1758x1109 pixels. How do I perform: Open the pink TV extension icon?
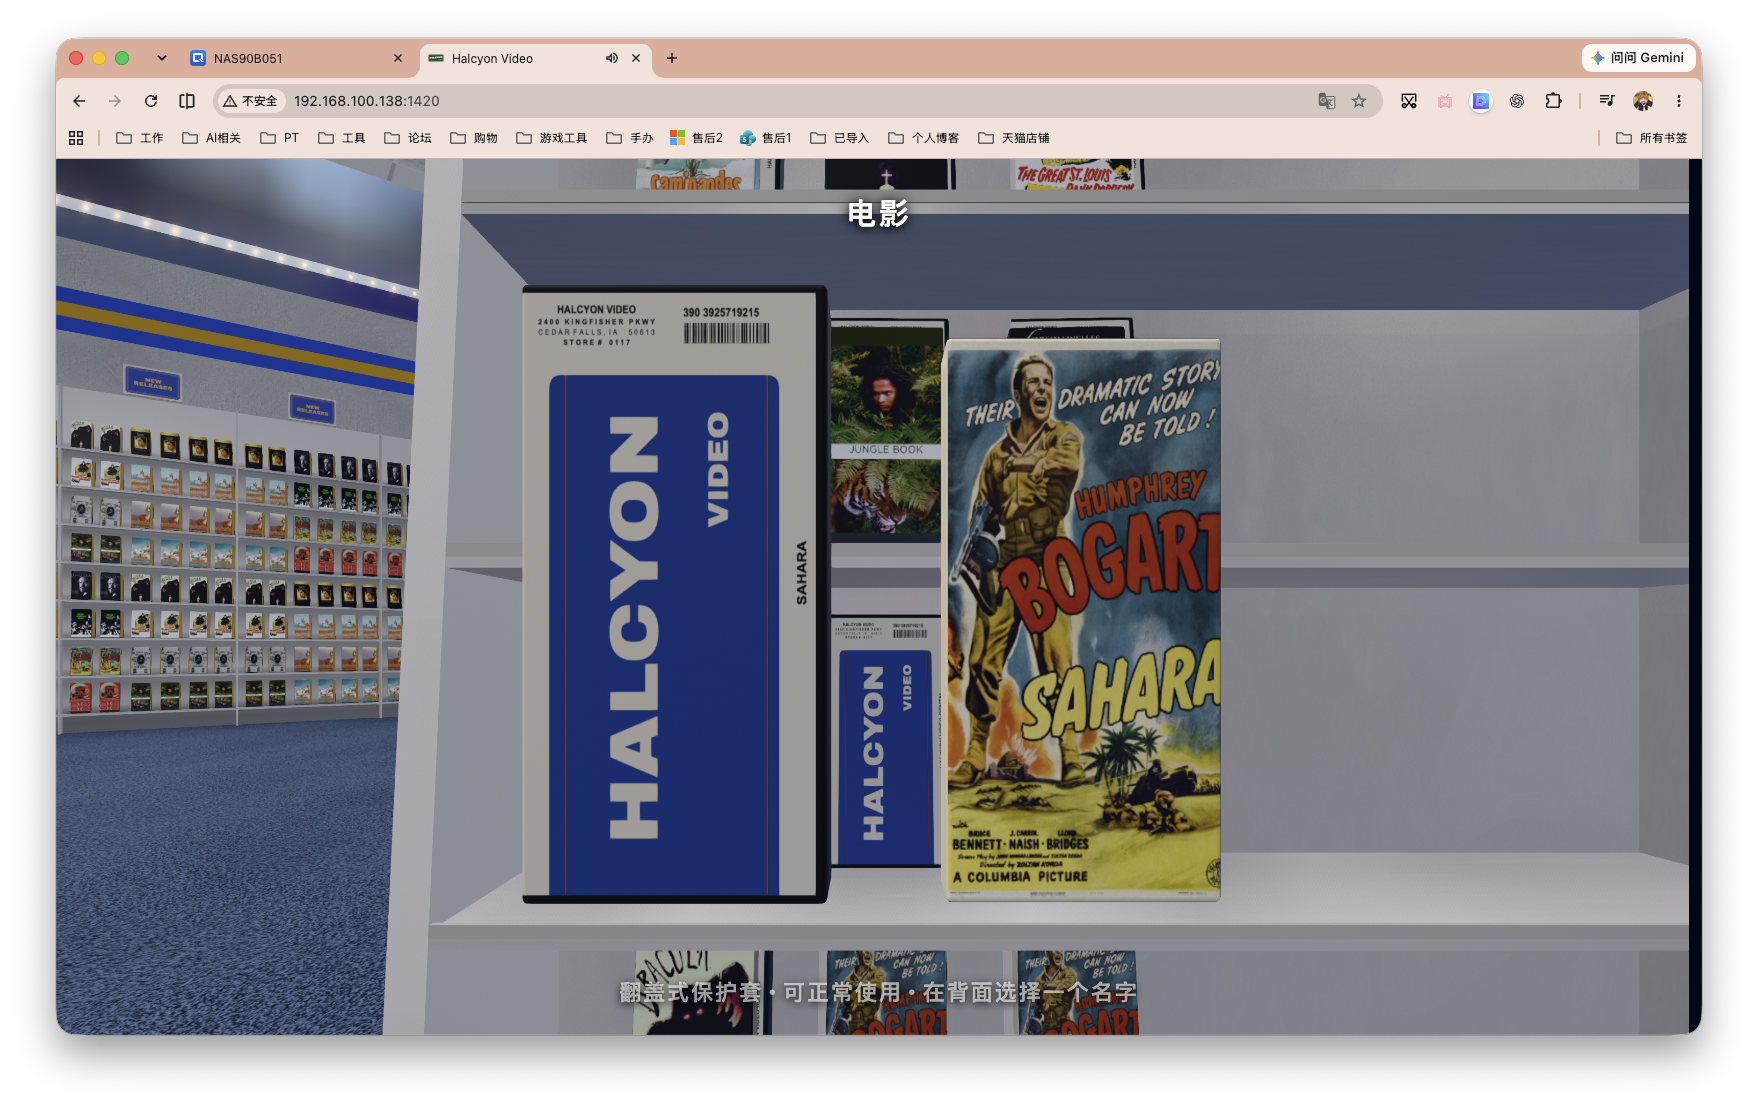tap(1445, 101)
